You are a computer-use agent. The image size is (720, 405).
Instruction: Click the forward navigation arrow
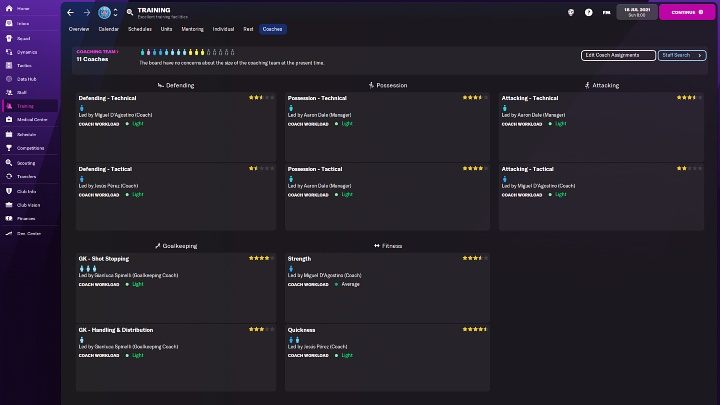[87, 13]
